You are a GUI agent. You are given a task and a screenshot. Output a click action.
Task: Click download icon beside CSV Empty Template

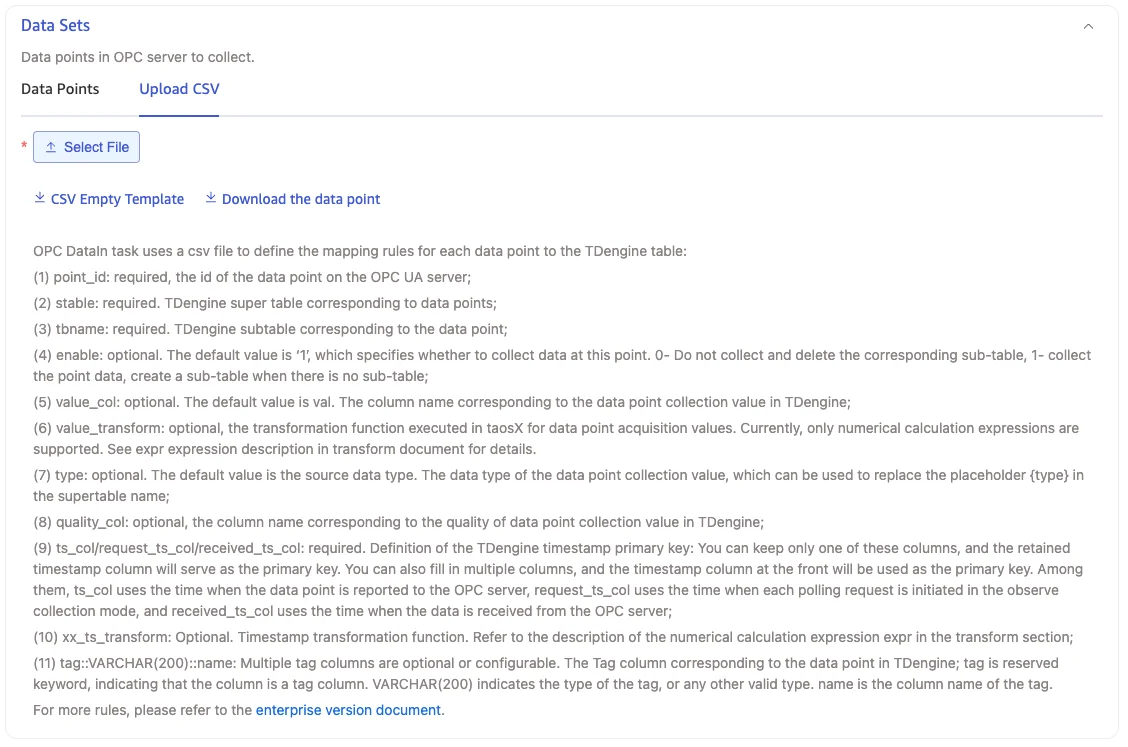coord(40,198)
